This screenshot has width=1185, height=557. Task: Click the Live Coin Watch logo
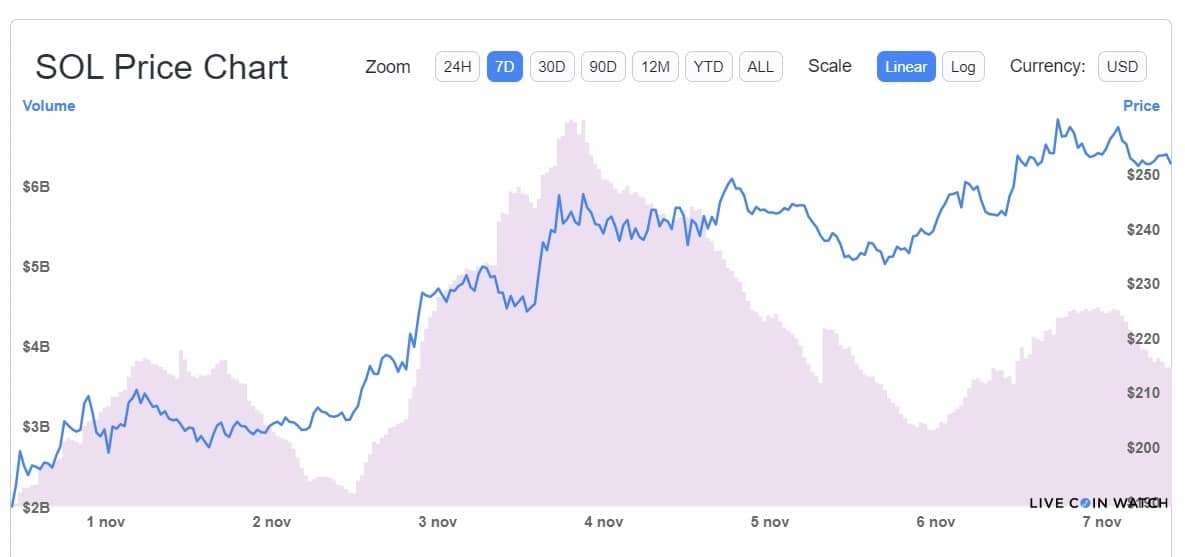click(x=1098, y=502)
